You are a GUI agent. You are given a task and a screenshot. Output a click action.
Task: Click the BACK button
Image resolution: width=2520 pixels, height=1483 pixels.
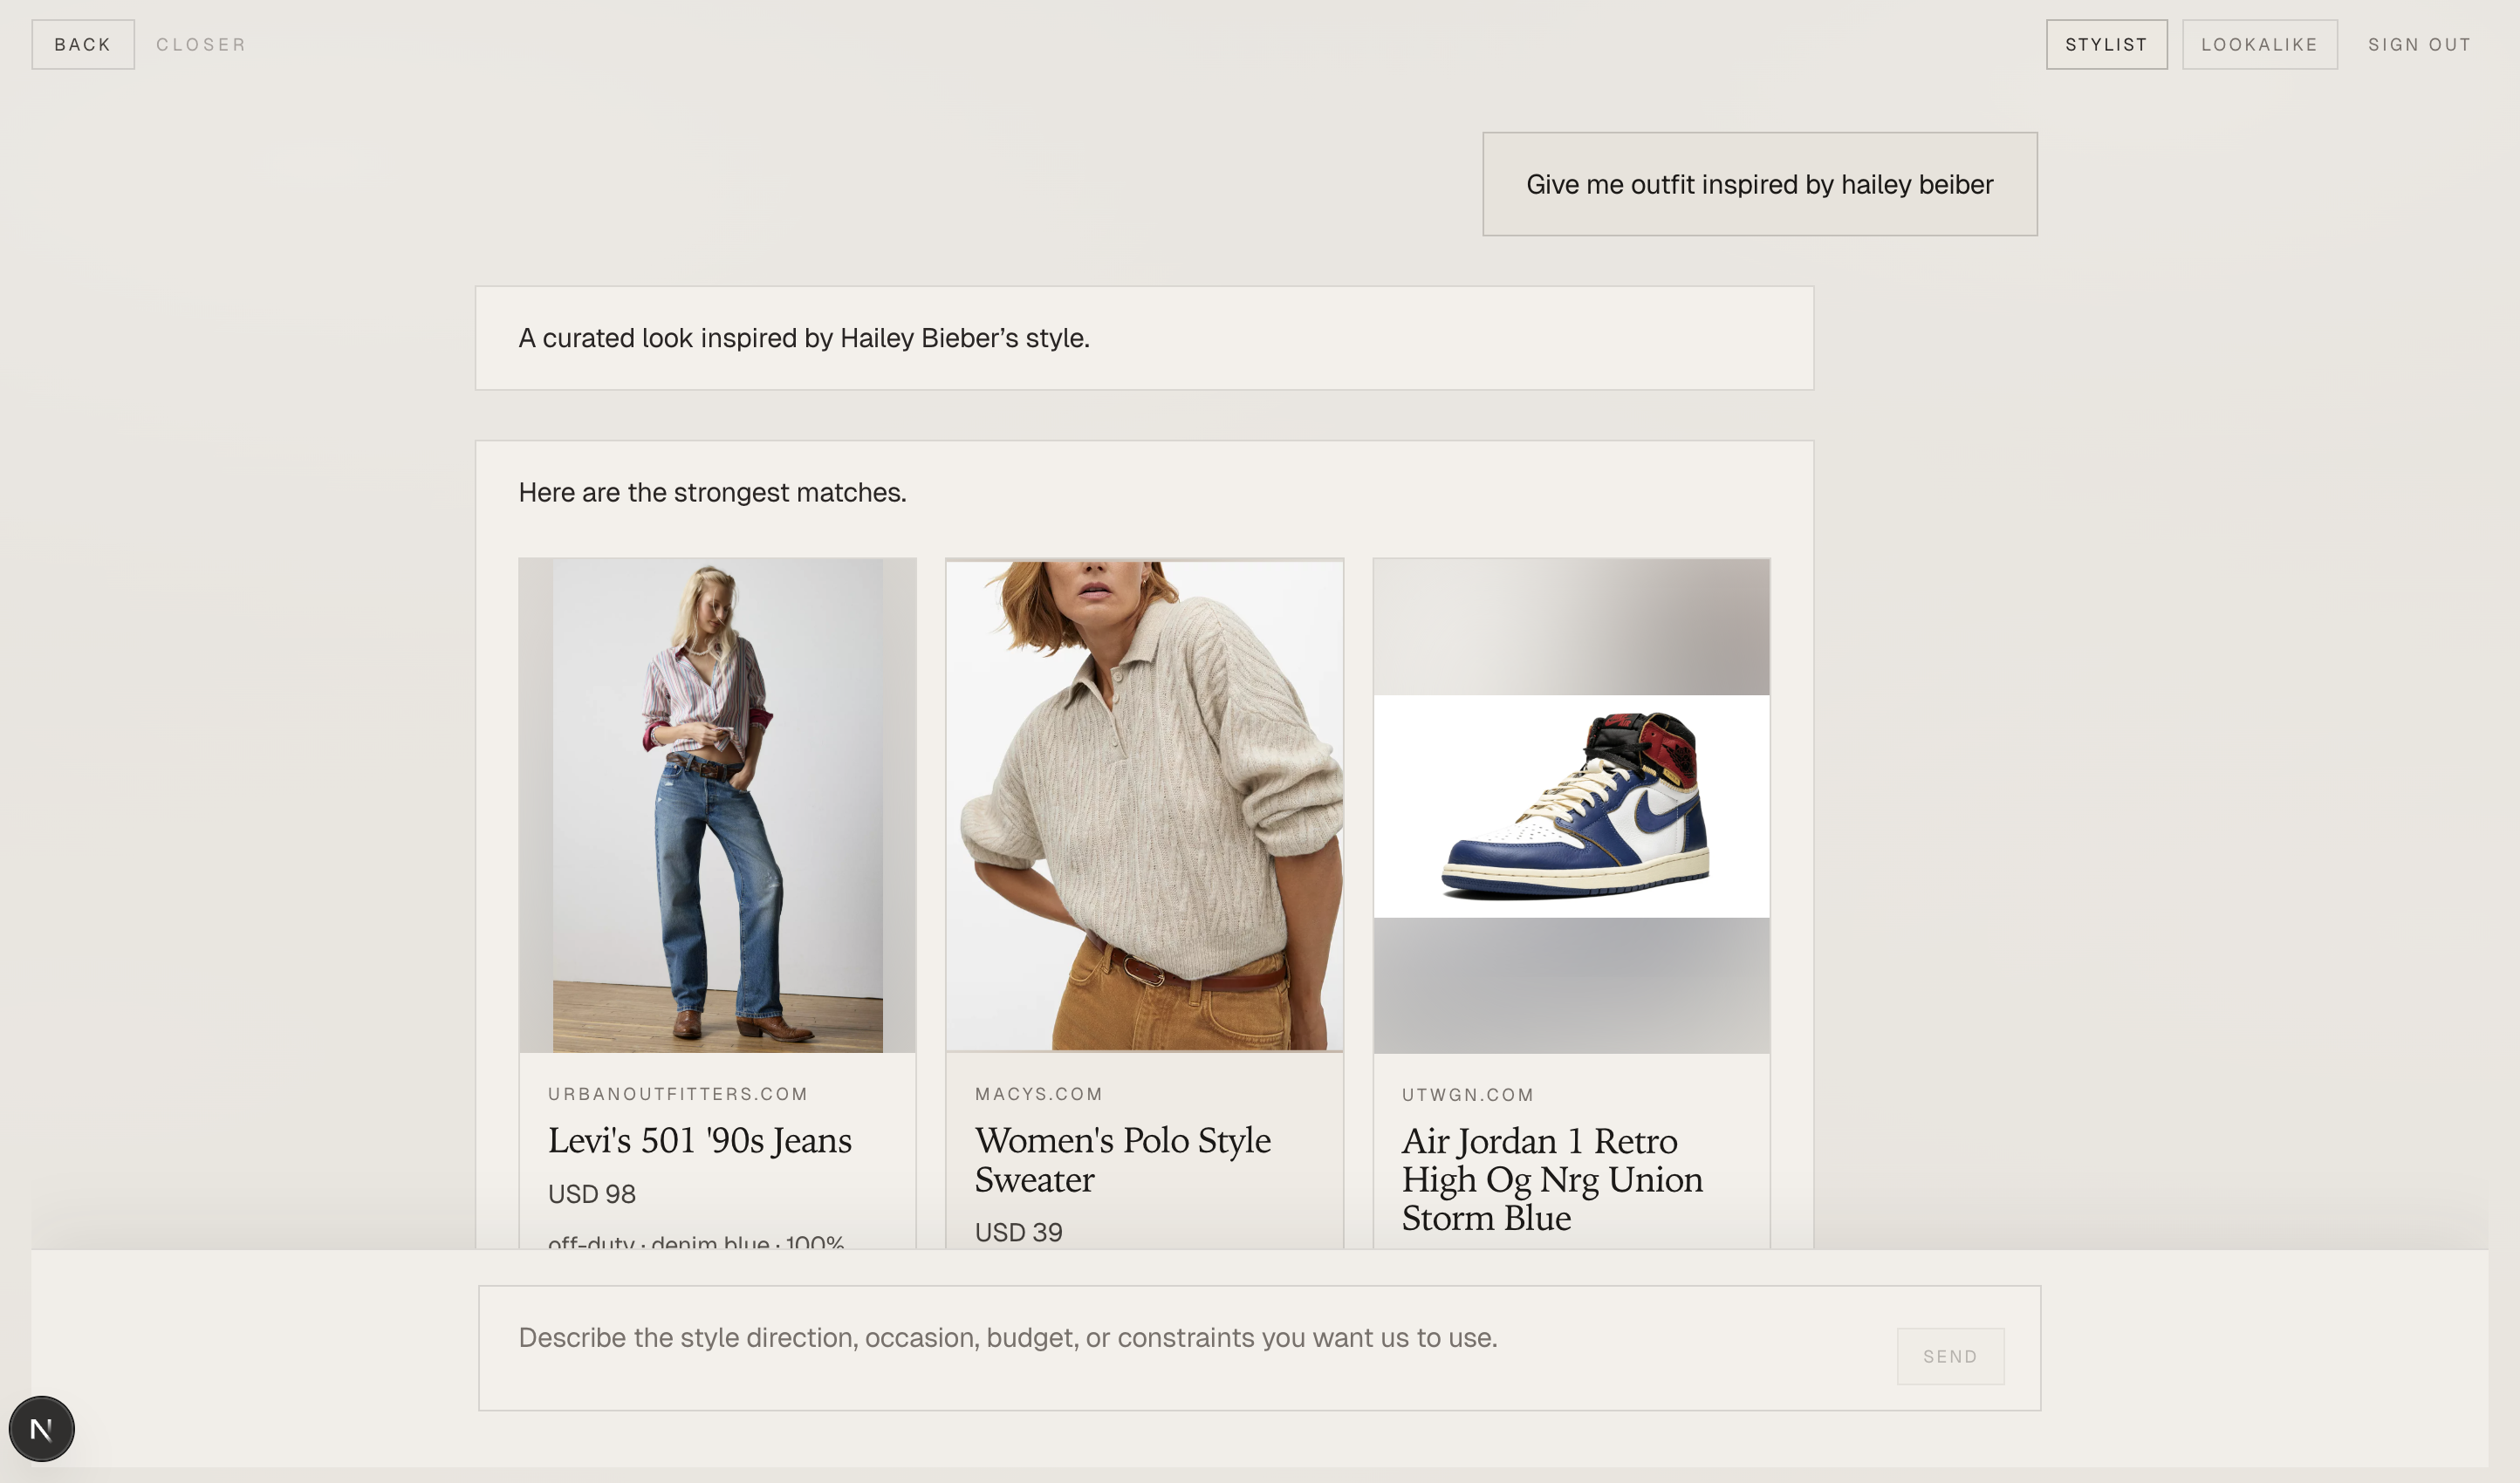(x=83, y=45)
